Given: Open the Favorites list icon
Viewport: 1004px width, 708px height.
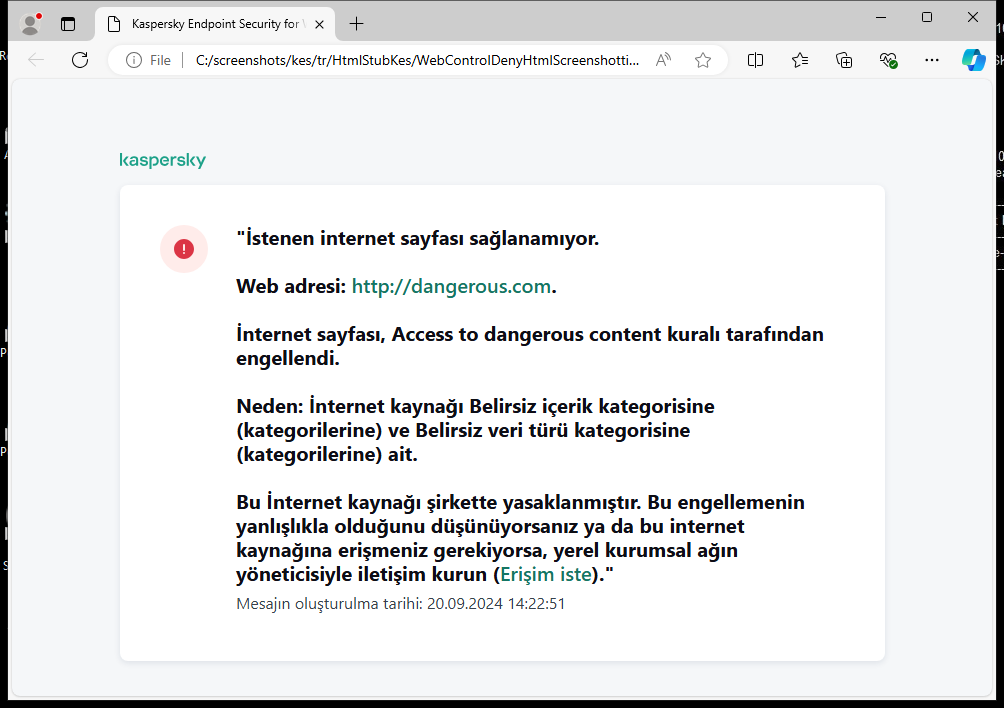Looking at the screenshot, I should pos(800,60).
